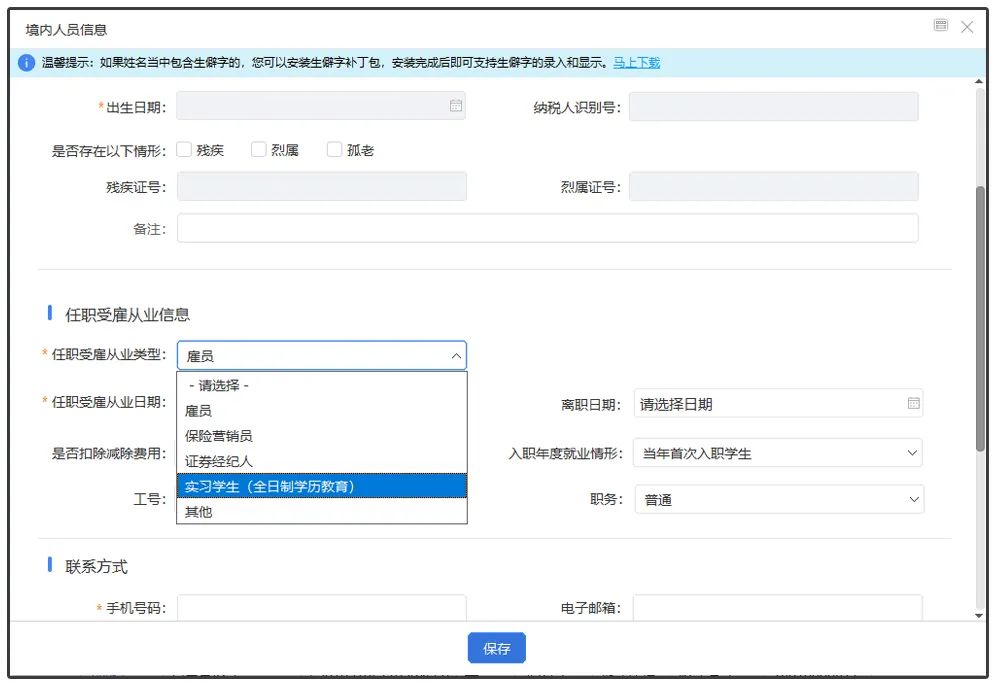The width and height of the screenshot is (996, 685).
Task: Click the 工号 label
Action: [149, 499]
